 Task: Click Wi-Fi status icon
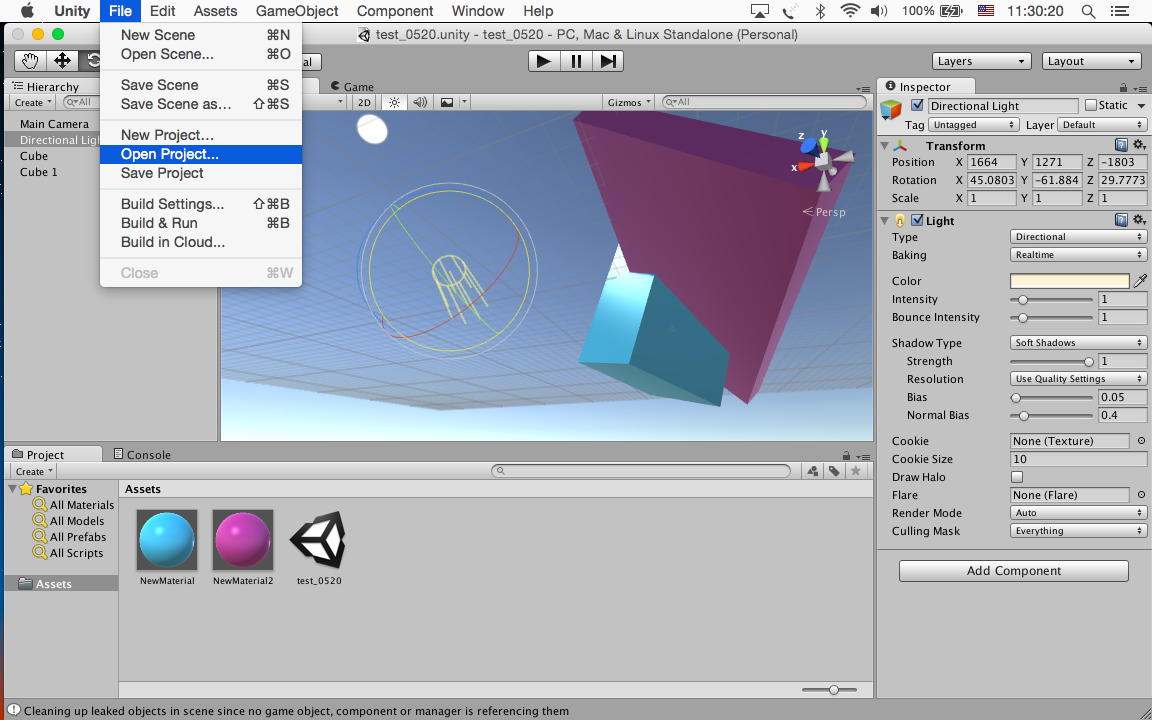point(850,11)
